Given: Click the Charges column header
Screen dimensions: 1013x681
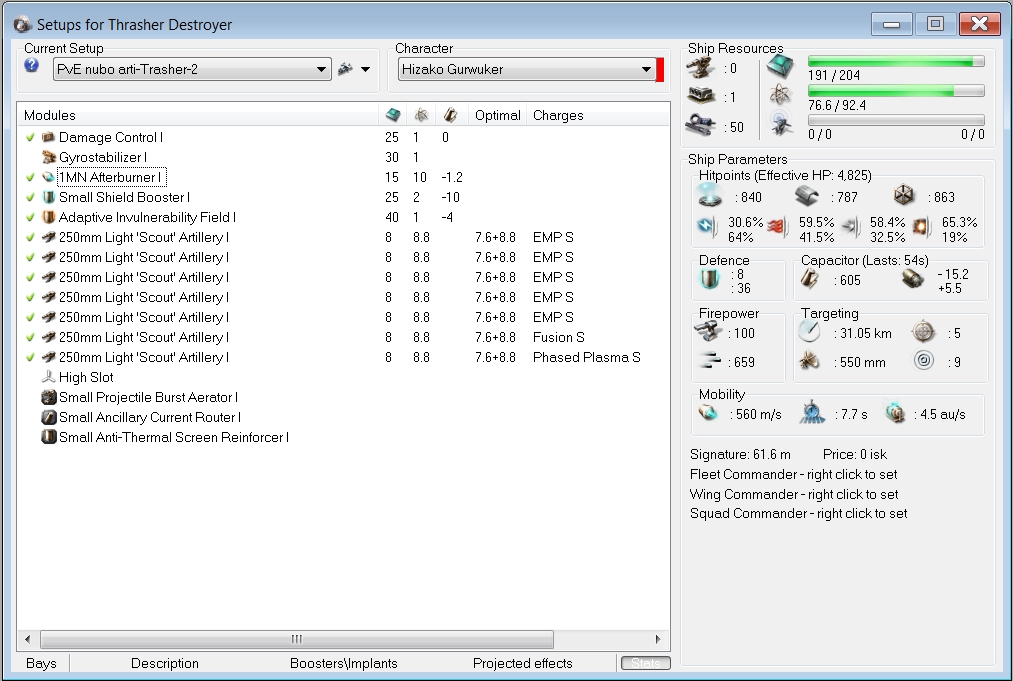Looking at the screenshot, I should (x=558, y=115).
